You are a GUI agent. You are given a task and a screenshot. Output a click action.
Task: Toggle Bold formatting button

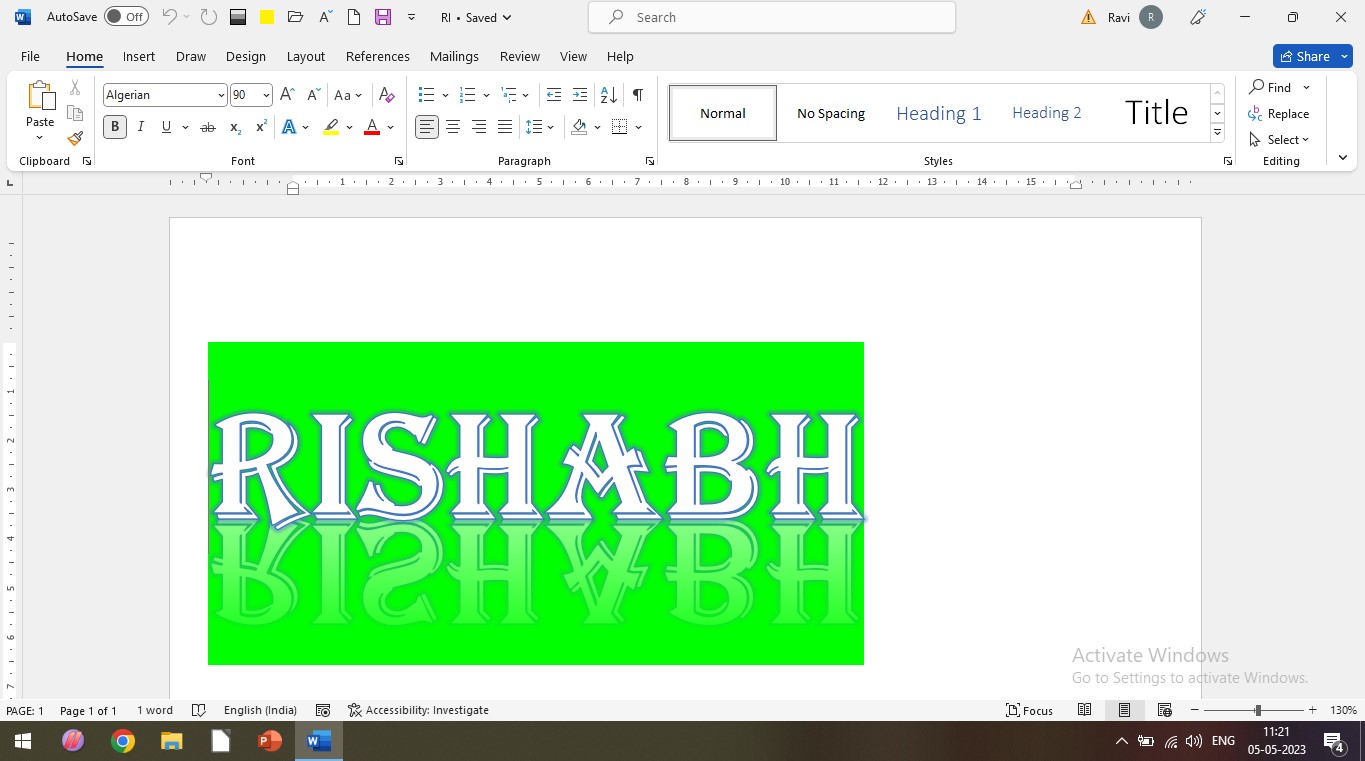click(x=115, y=127)
